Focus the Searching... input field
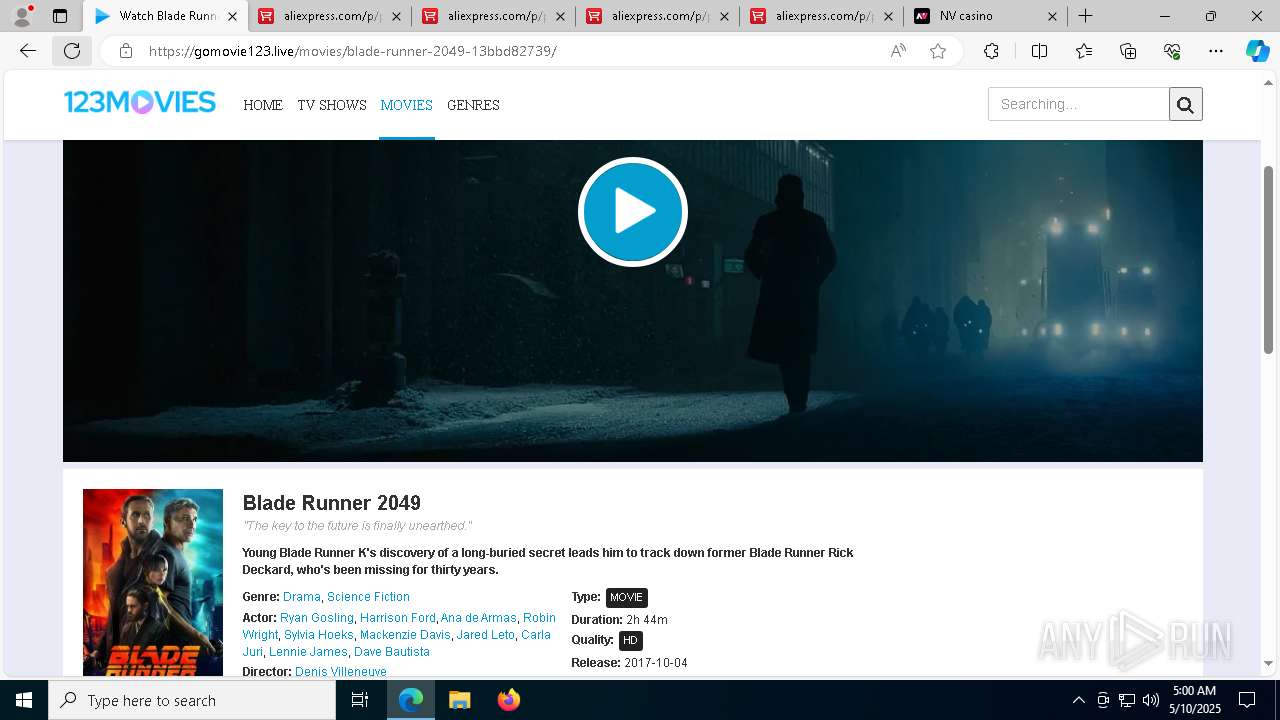This screenshot has height=720, width=1280. tap(1079, 104)
